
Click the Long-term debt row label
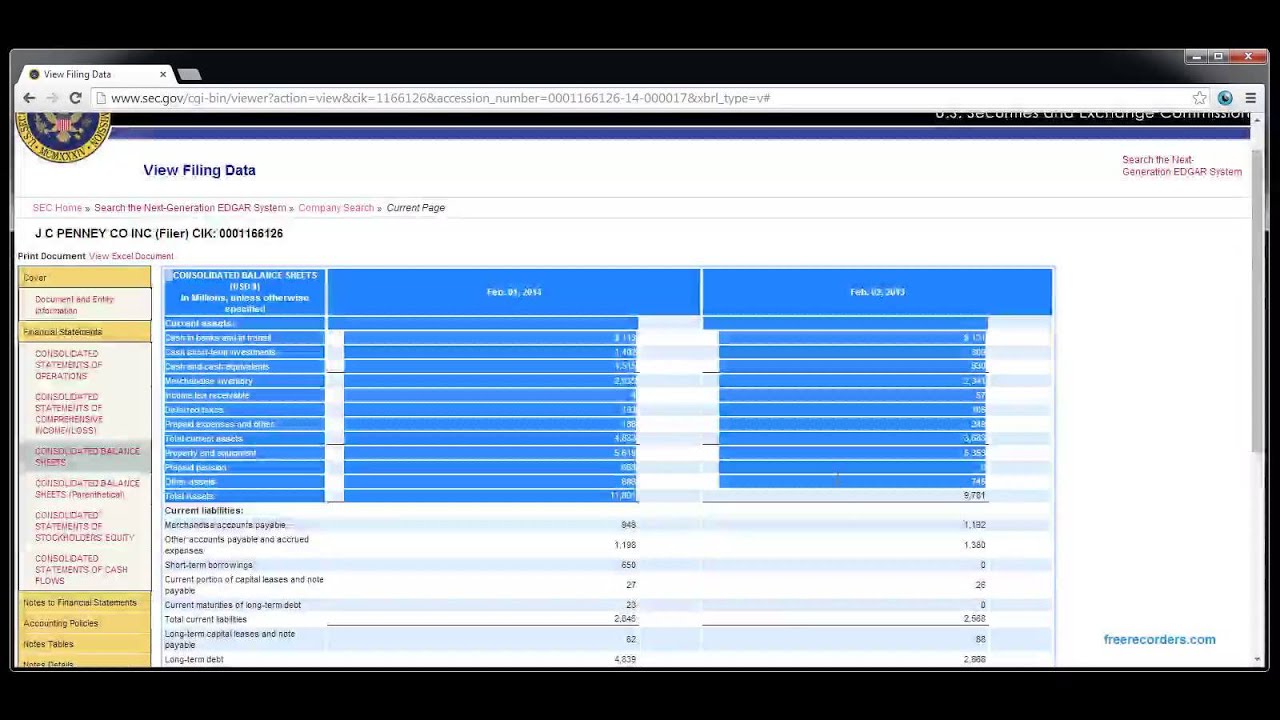[194, 660]
